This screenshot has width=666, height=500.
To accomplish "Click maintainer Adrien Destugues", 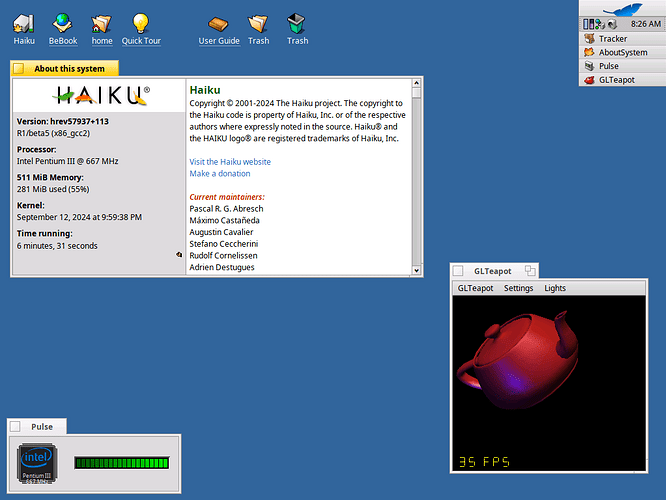I will (x=222, y=267).
